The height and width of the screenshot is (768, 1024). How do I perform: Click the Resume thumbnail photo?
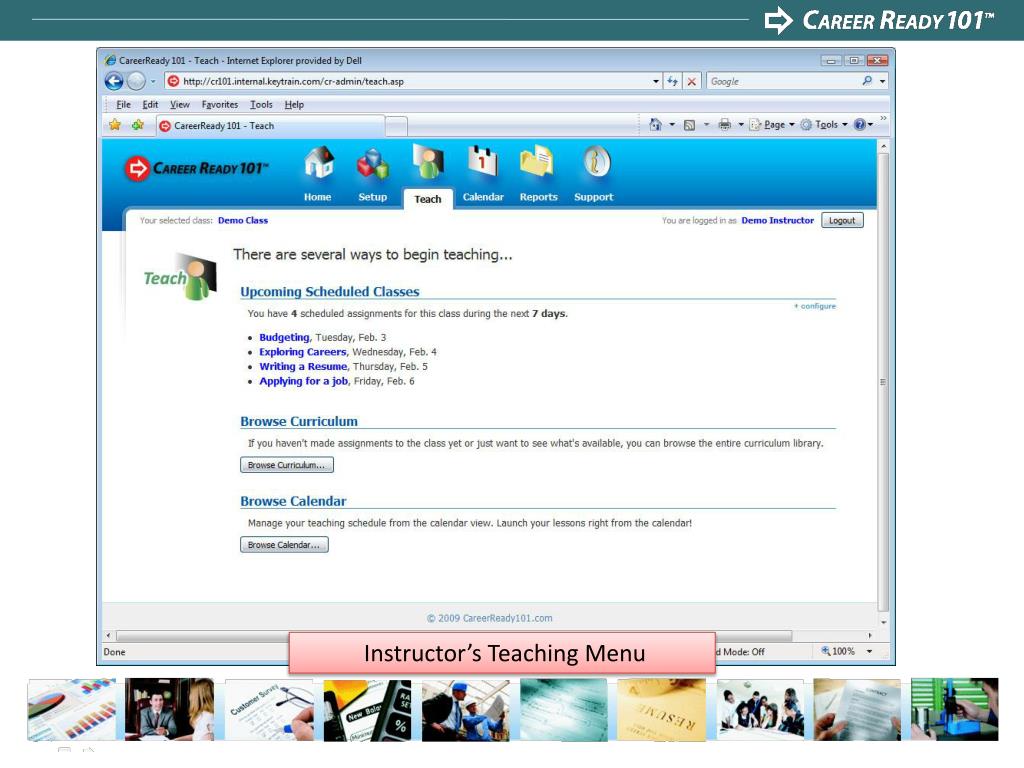[662, 709]
